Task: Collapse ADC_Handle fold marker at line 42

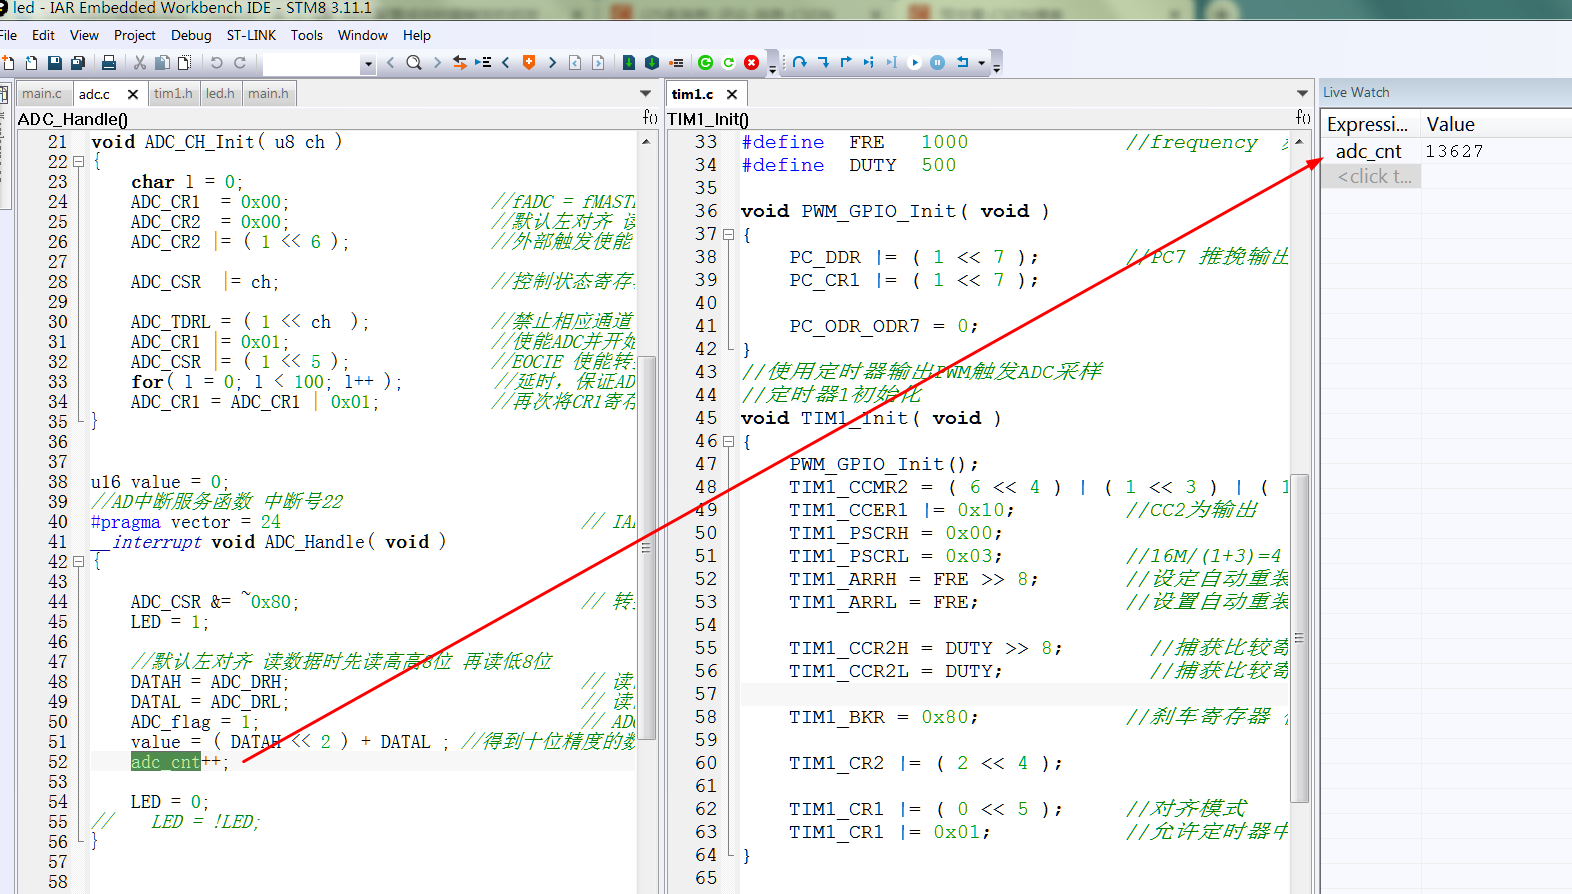Action: [78, 562]
